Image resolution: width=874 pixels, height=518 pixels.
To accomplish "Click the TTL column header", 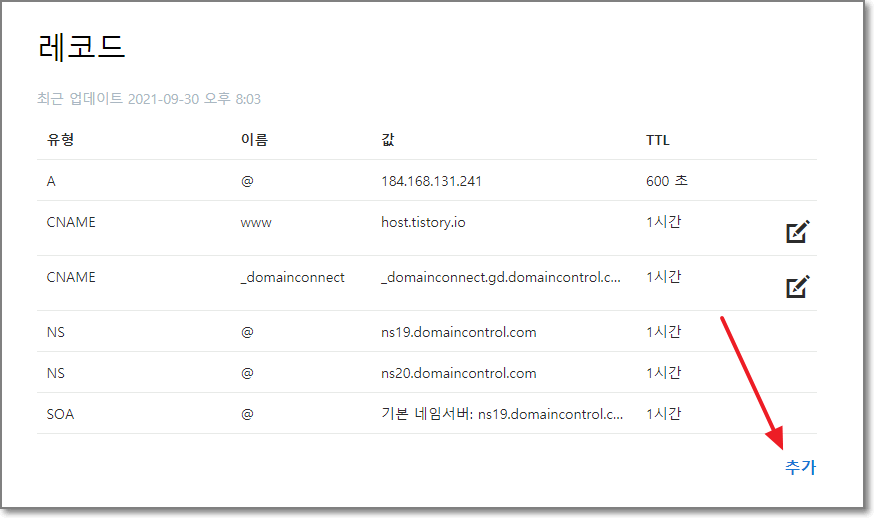I will (x=658, y=140).
